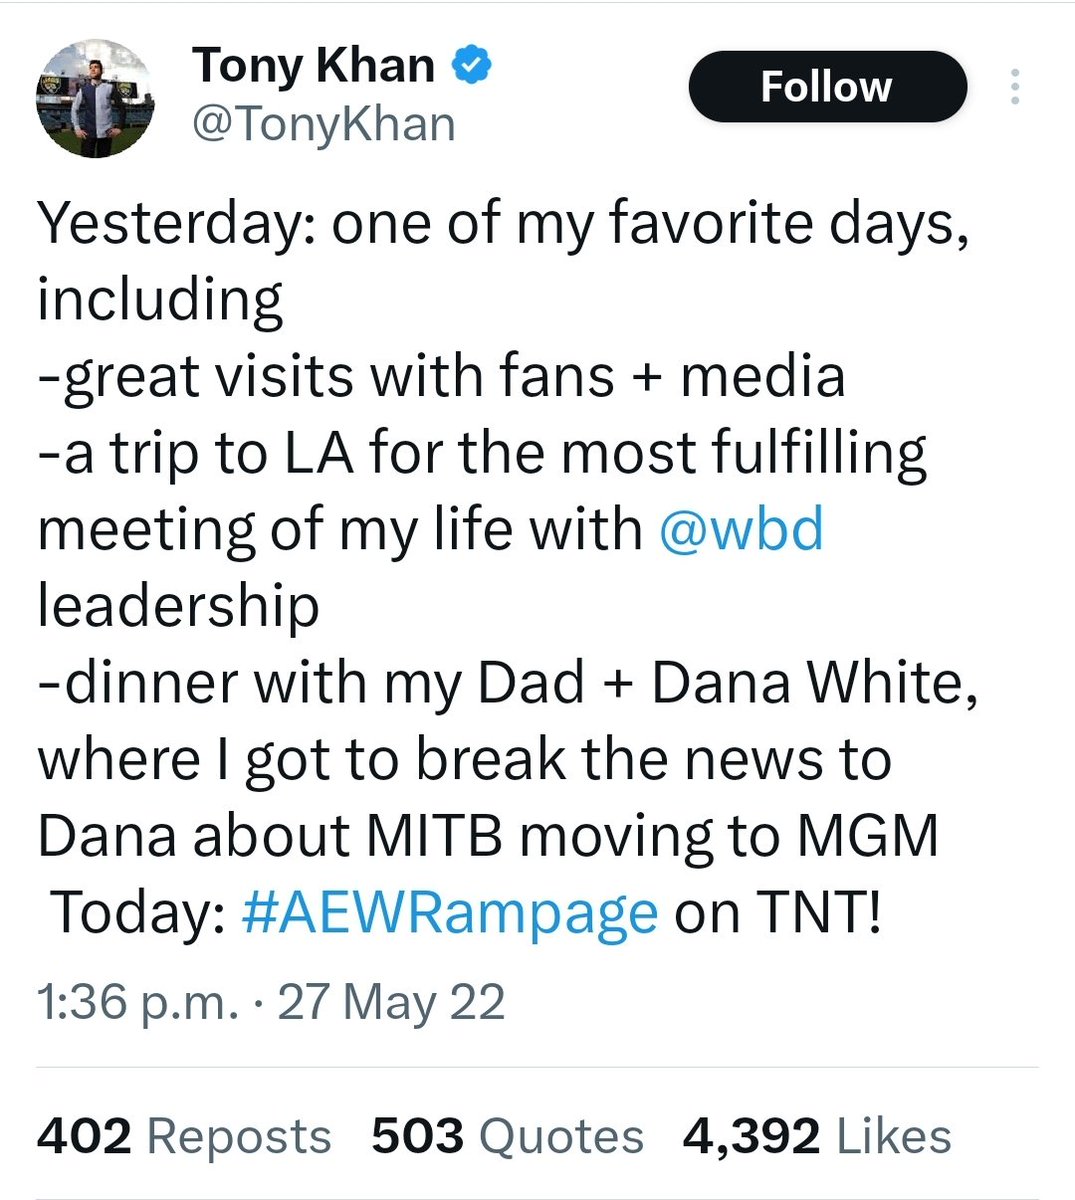Click the "great visits with fans + media" line

[441, 376]
